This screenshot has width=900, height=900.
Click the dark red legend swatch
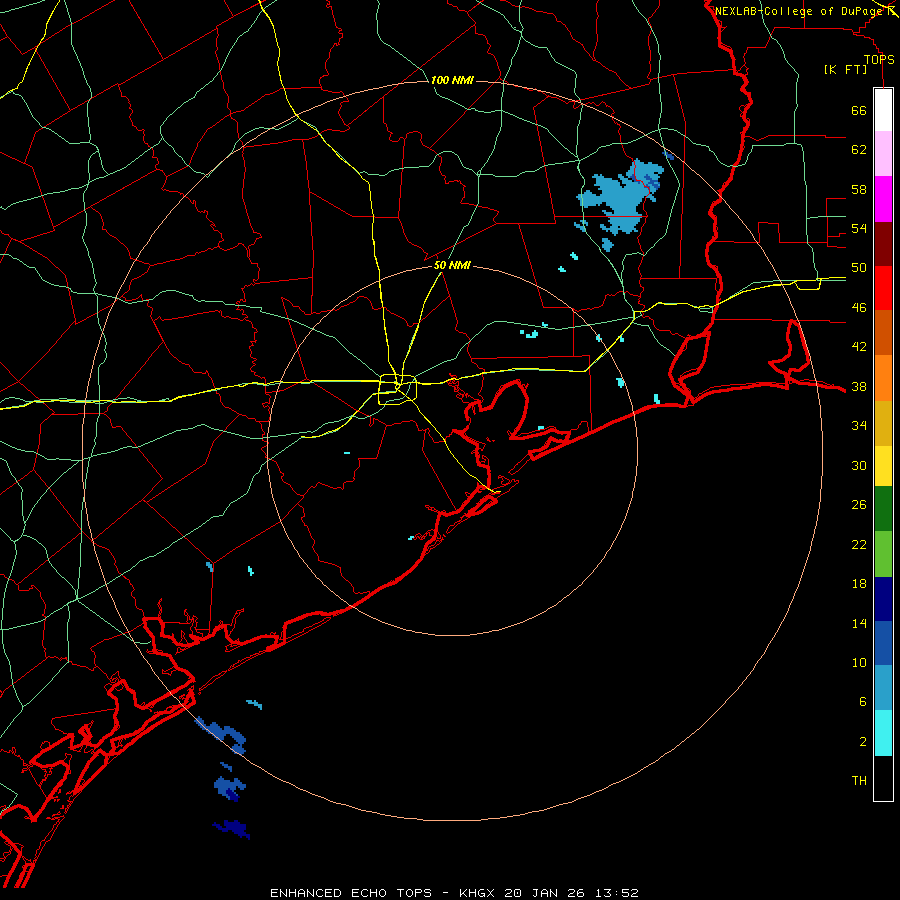point(883,245)
